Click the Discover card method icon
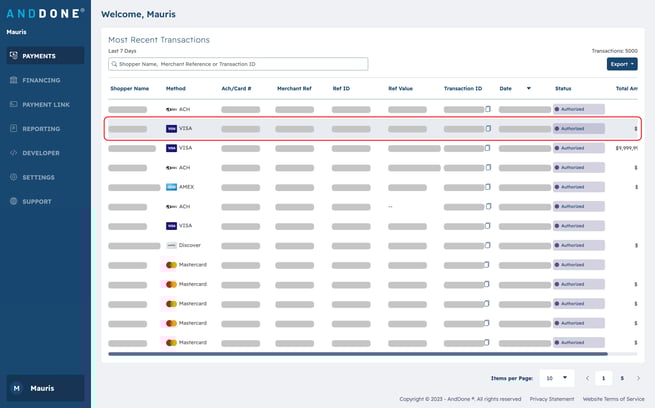This screenshot has width=655, height=408. [x=172, y=245]
